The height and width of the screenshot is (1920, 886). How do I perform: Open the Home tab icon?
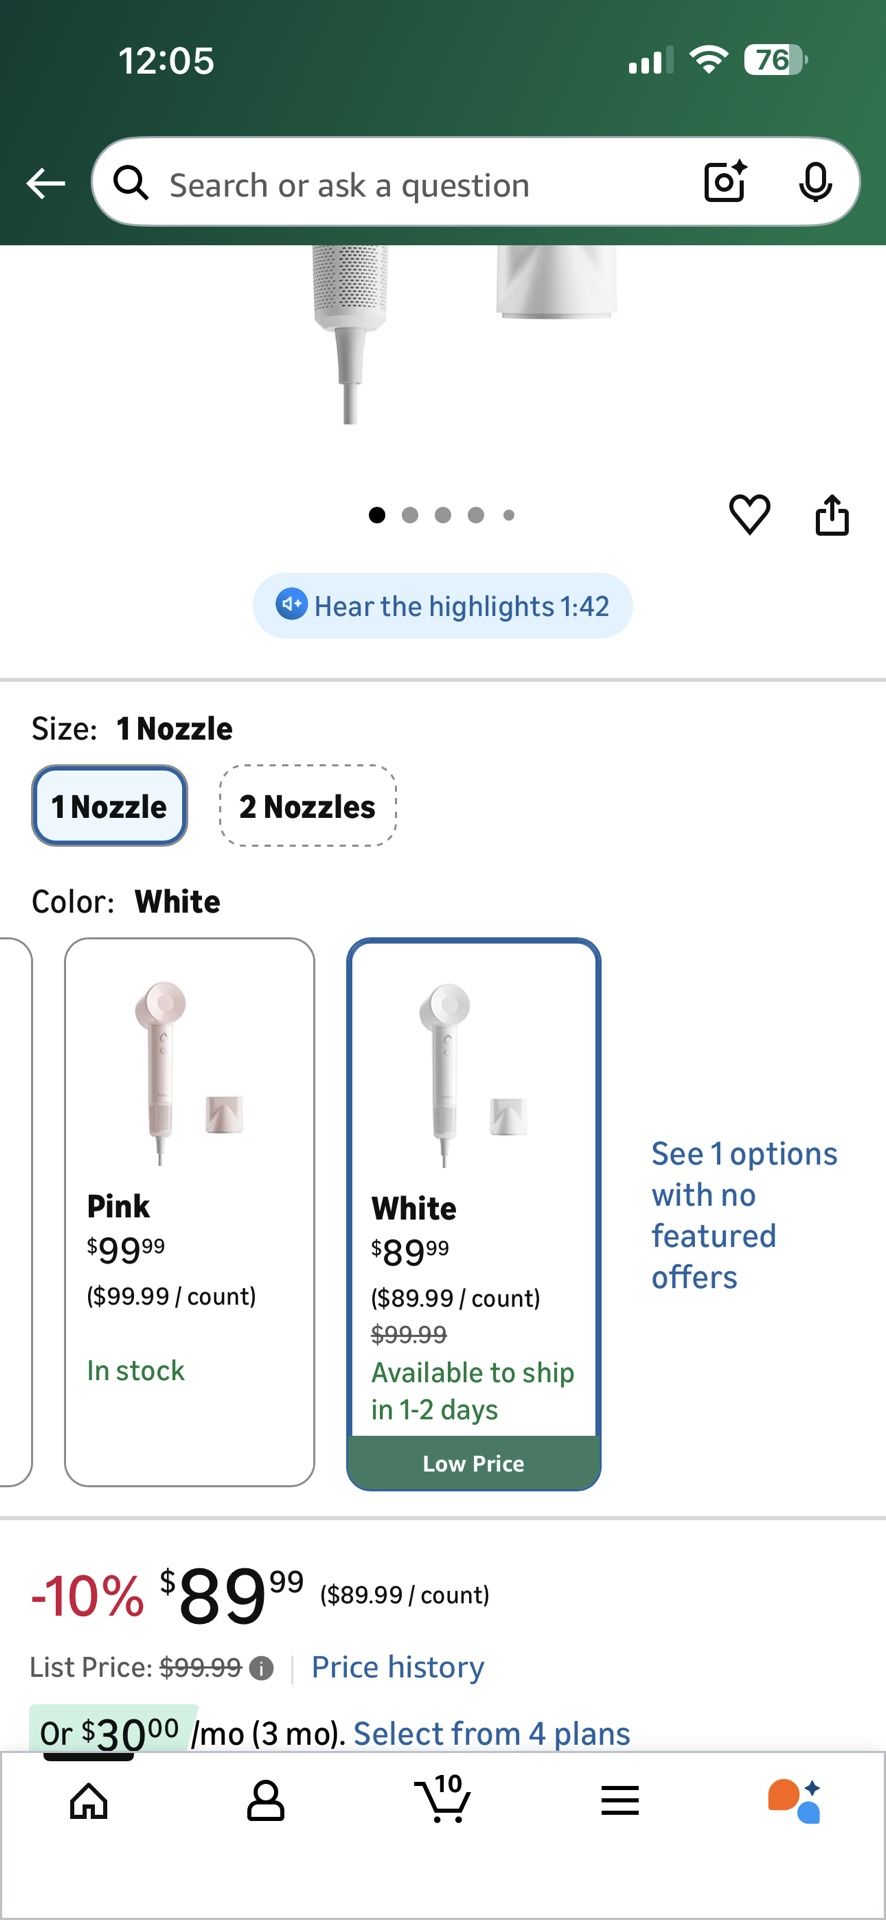[x=89, y=1801]
